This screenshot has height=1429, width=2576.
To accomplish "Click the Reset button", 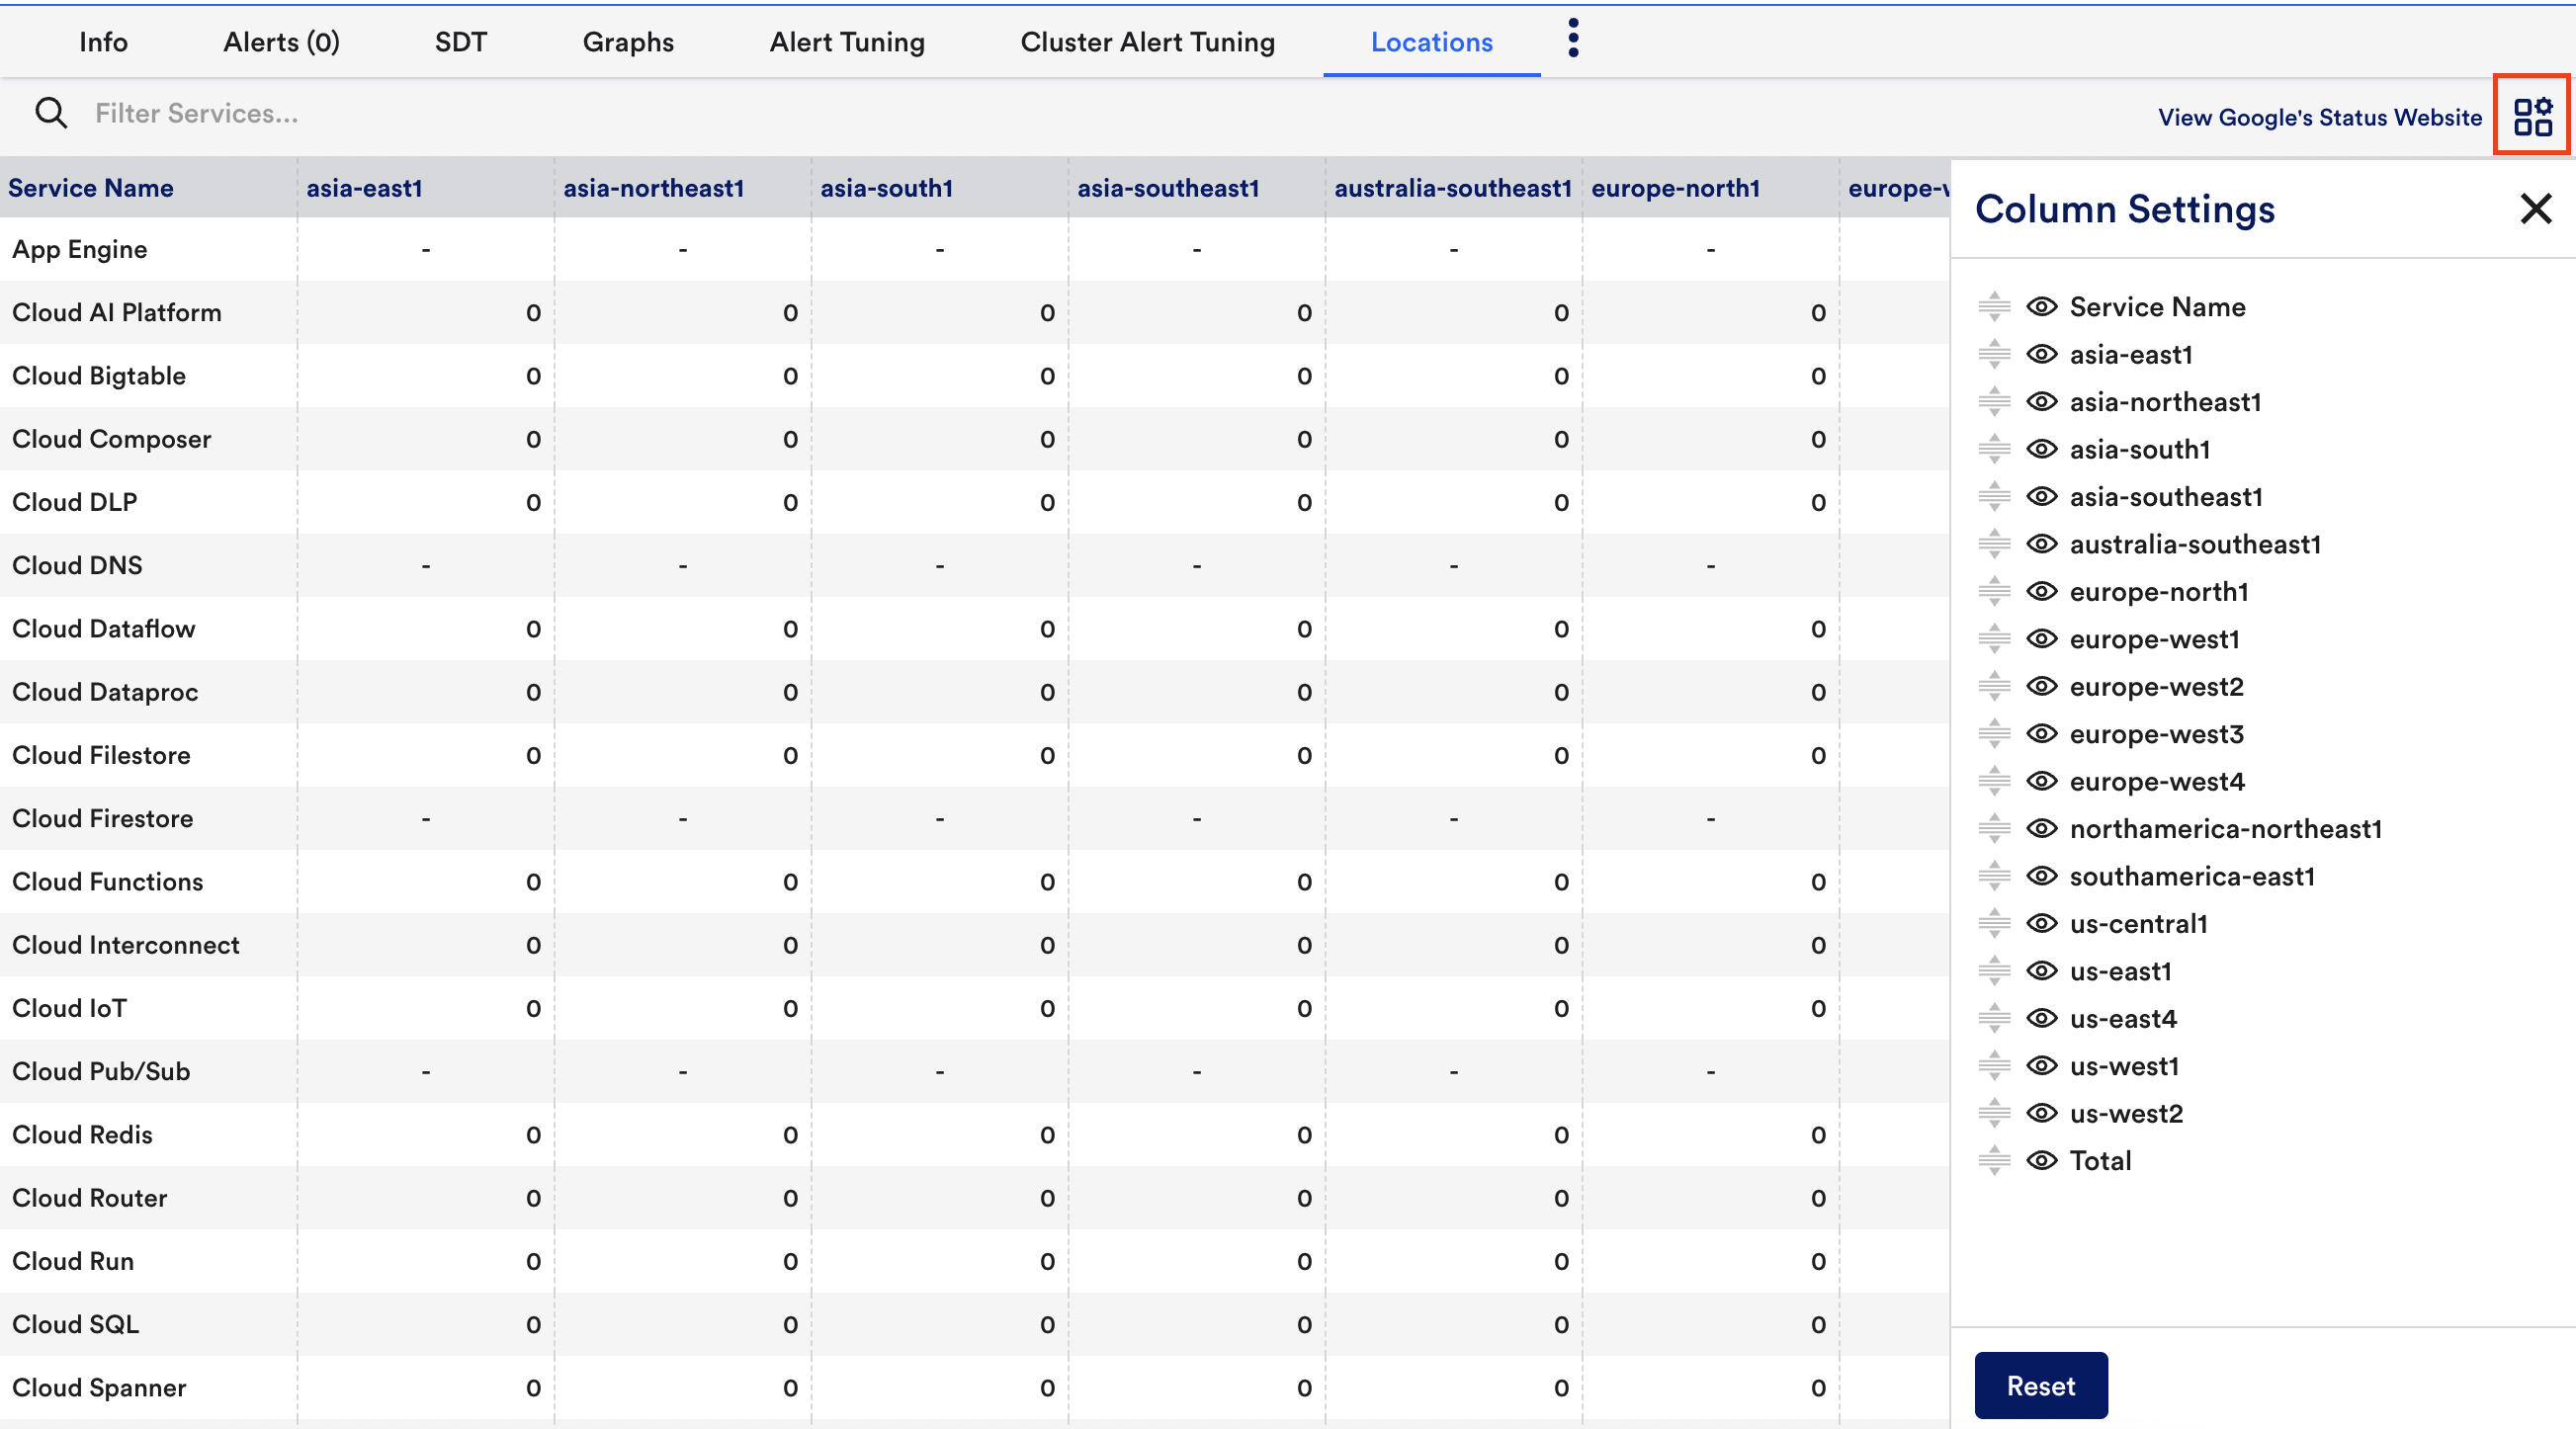I will click(2040, 1385).
